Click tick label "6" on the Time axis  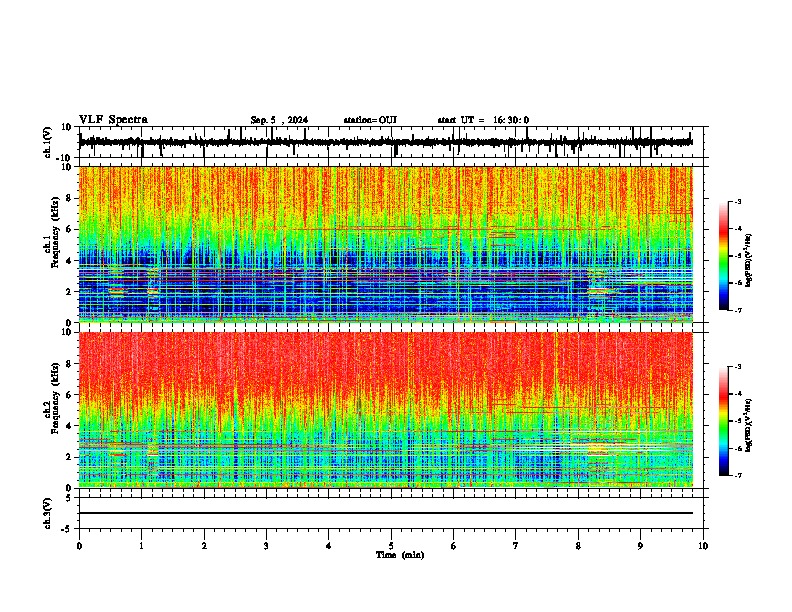pos(453,546)
